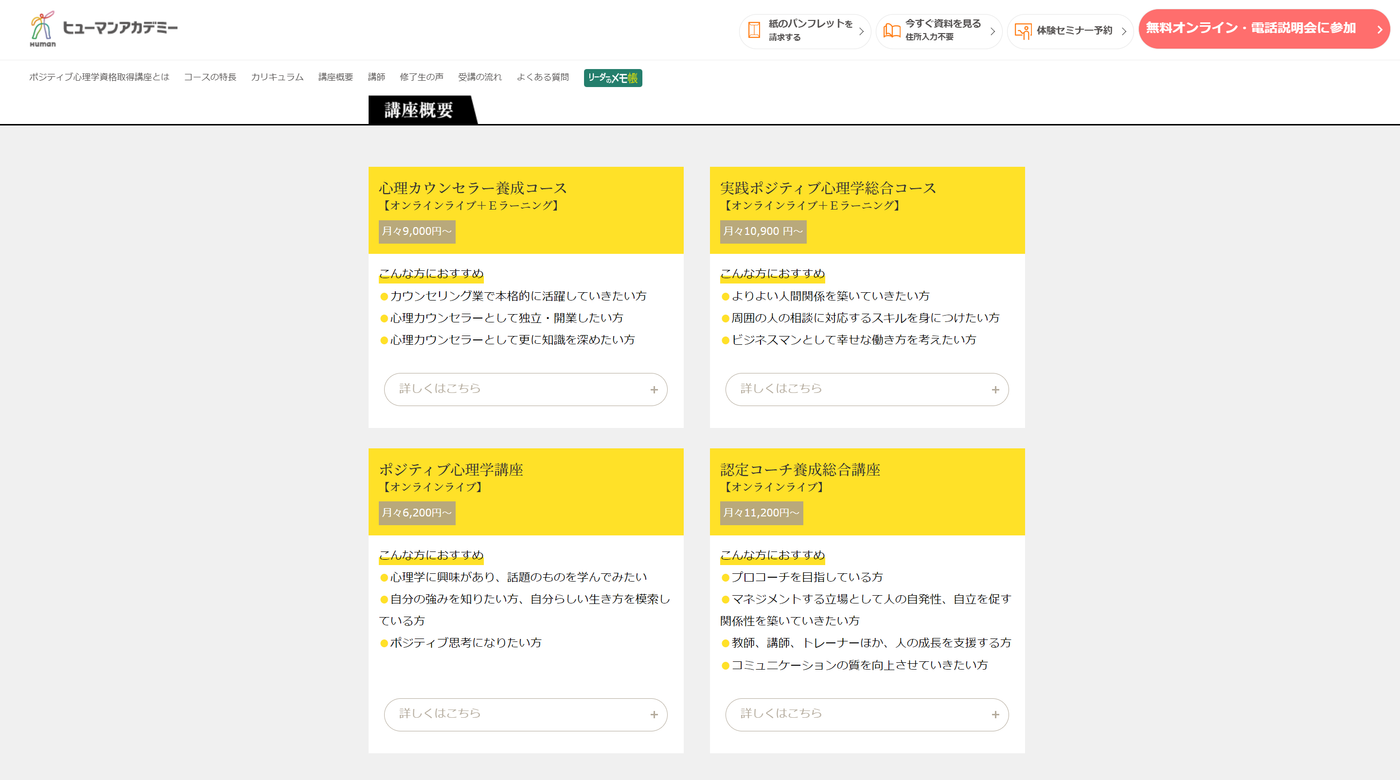Go to コースの特長 nav item
Viewport: 1400px width, 780px height.
click(210, 77)
